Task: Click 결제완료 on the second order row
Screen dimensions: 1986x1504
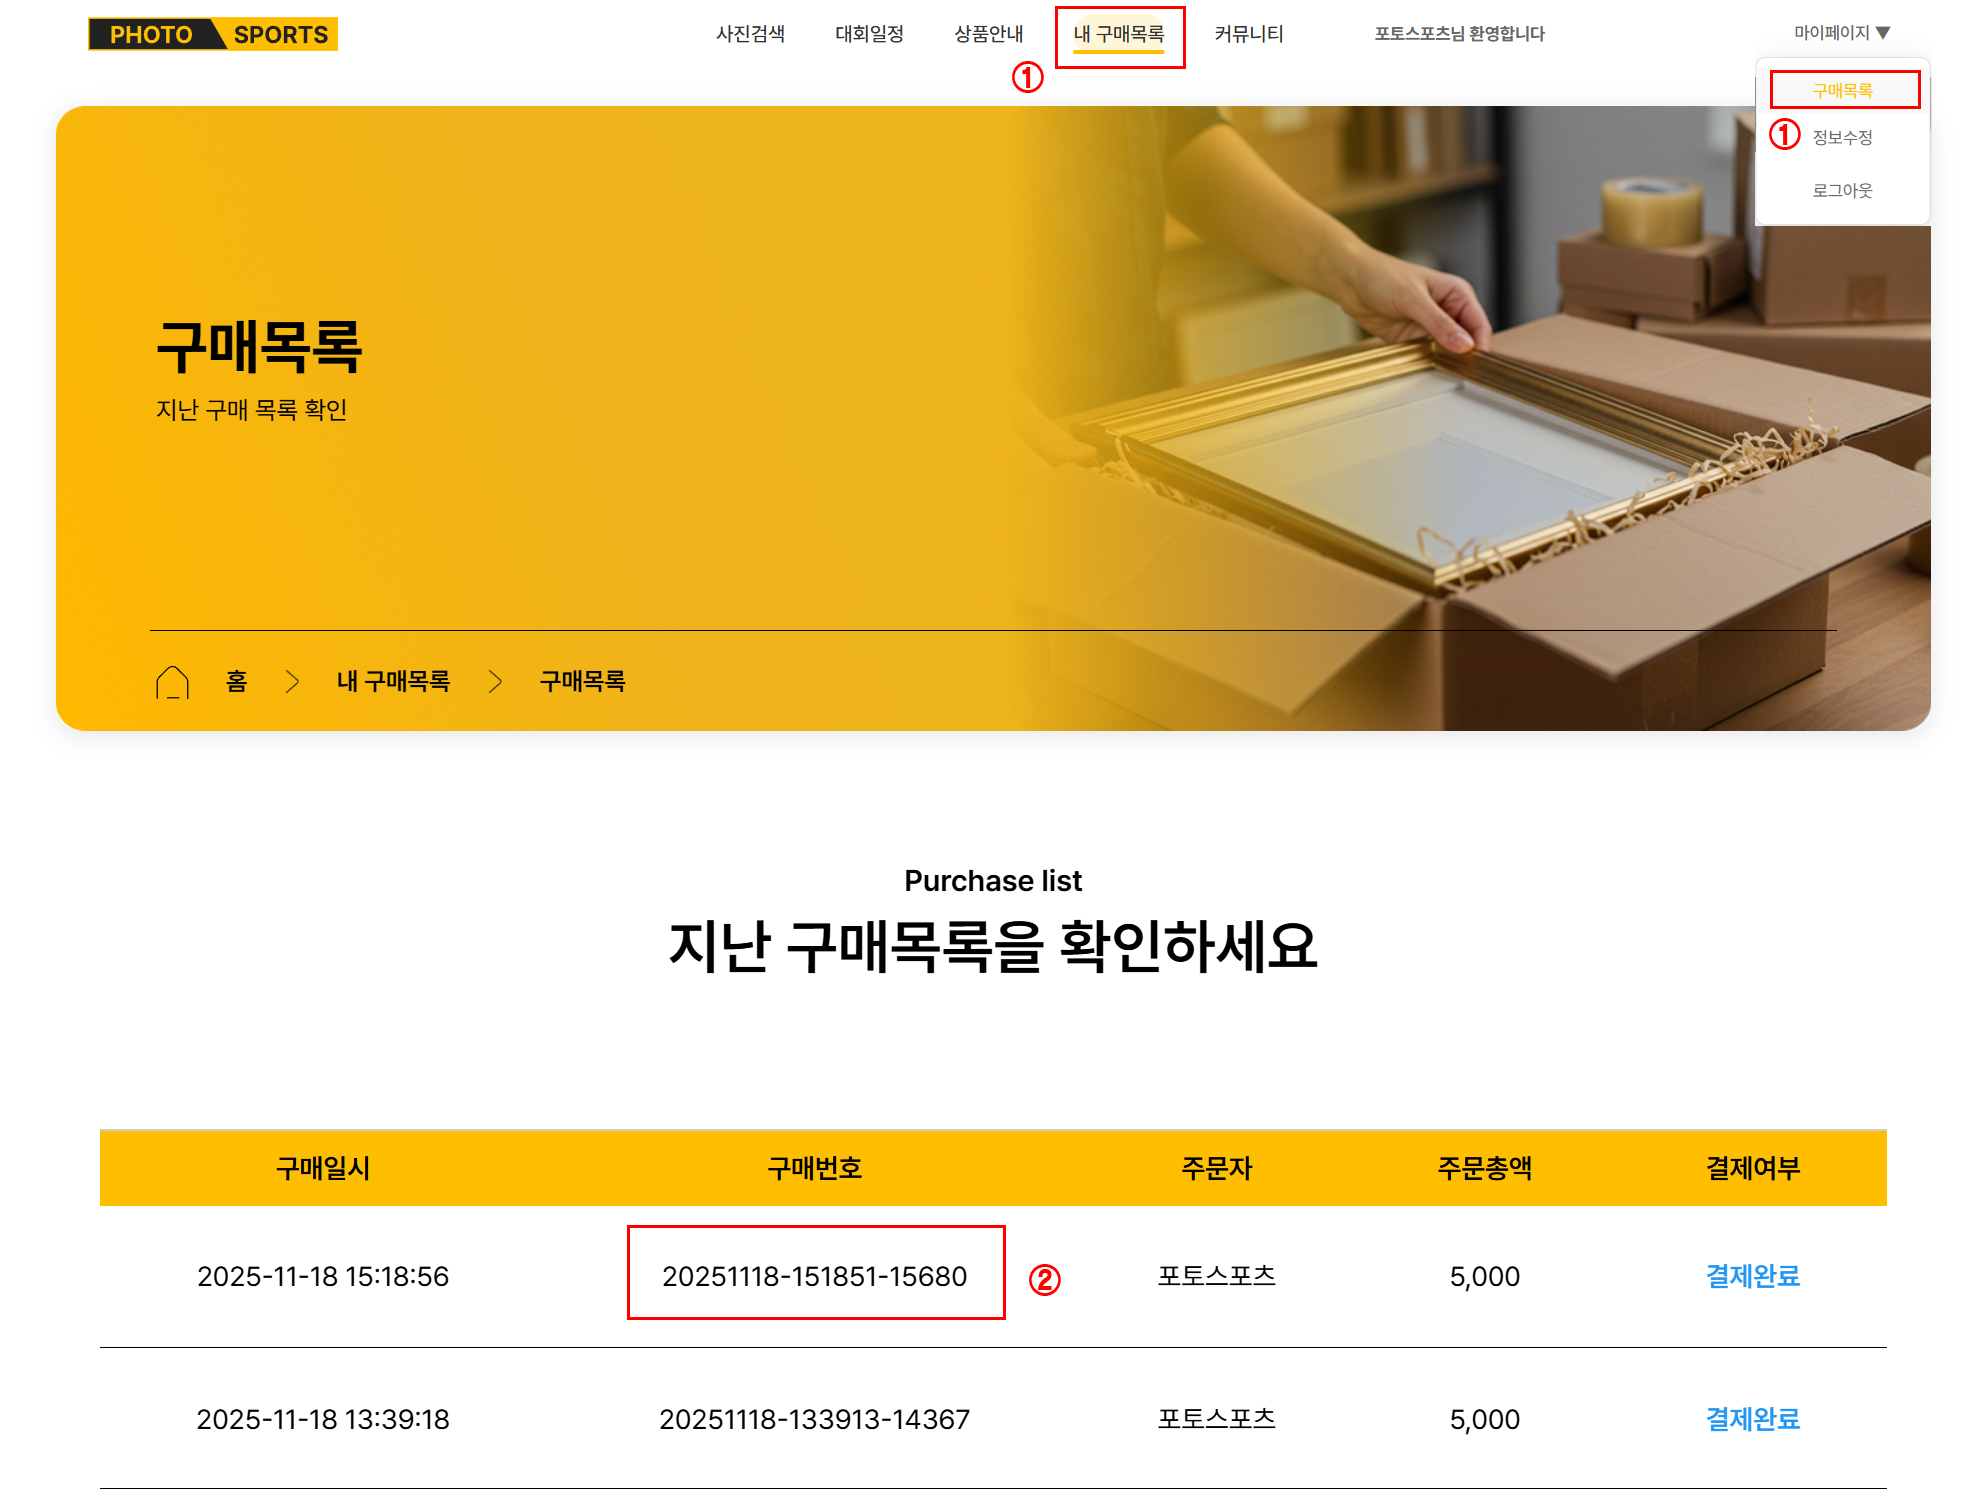Action: click(x=1750, y=1419)
